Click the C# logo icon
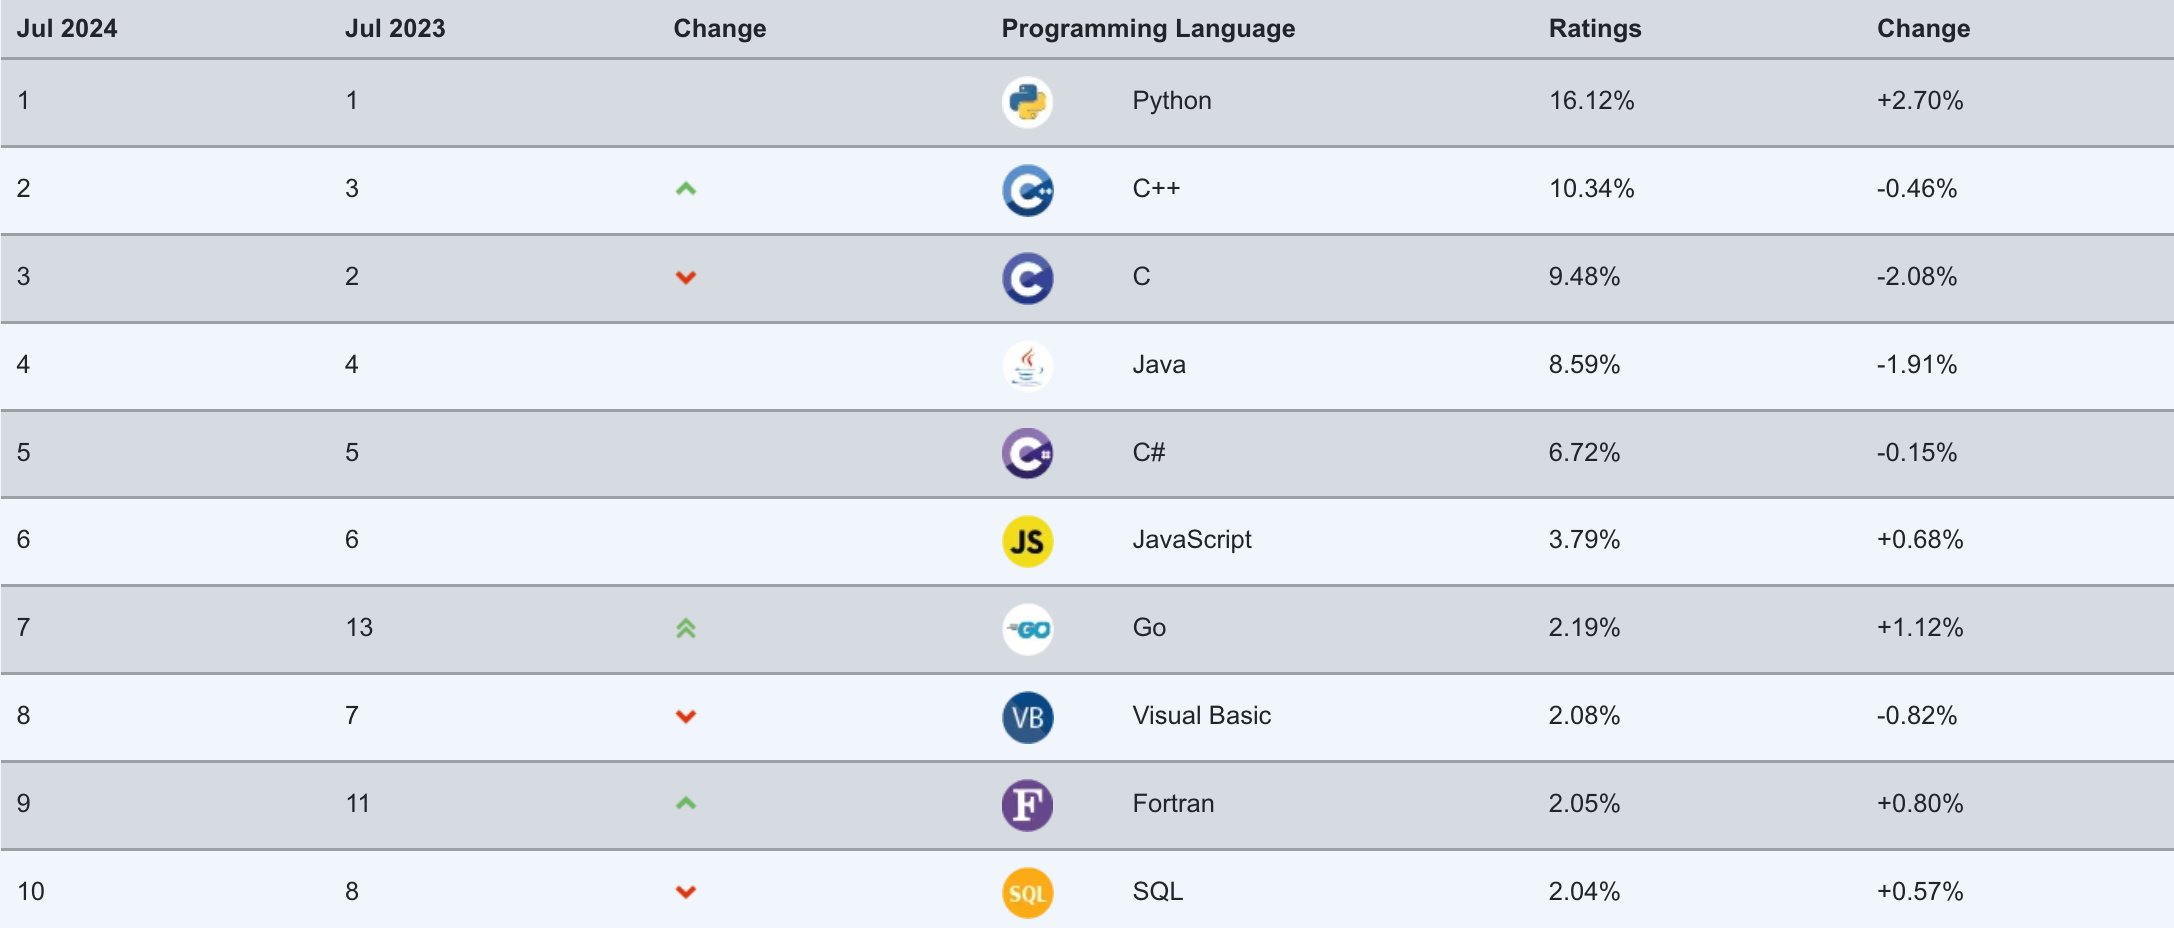This screenshot has height=928, width=2174. point(1027,454)
